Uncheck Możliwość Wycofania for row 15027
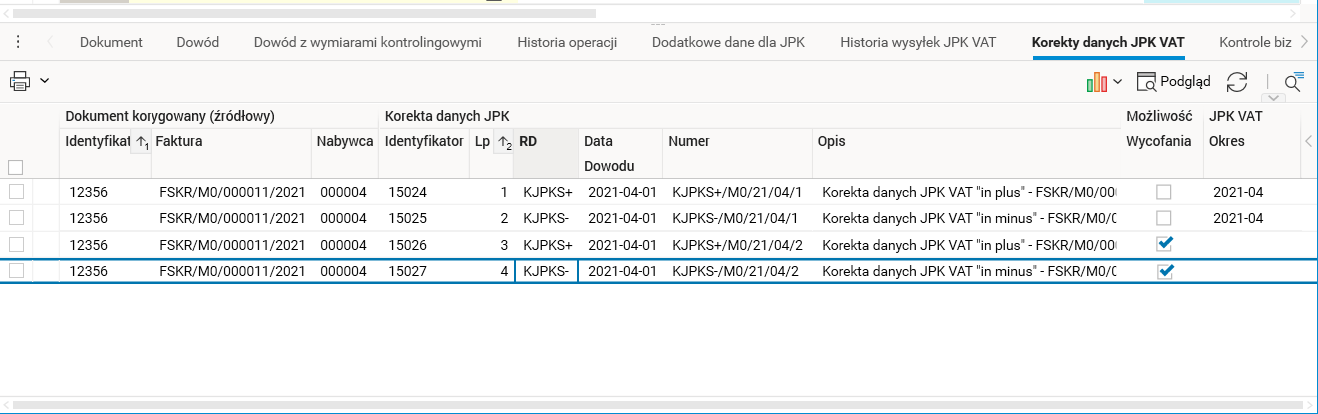Viewport: 1318px width, 414px height. click(x=1164, y=270)
